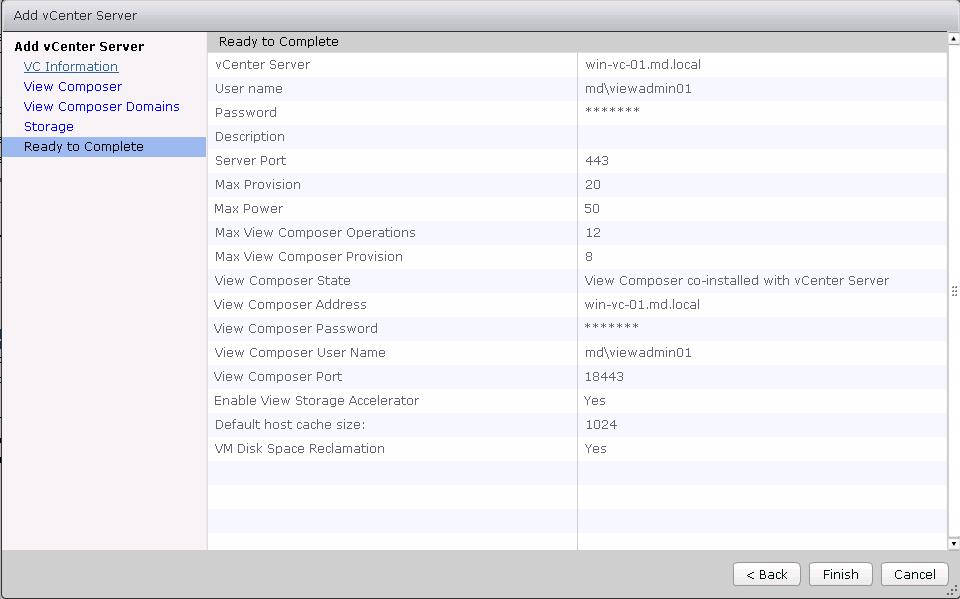Click the View Composer Port value 18443

click(x=604, y=377)
